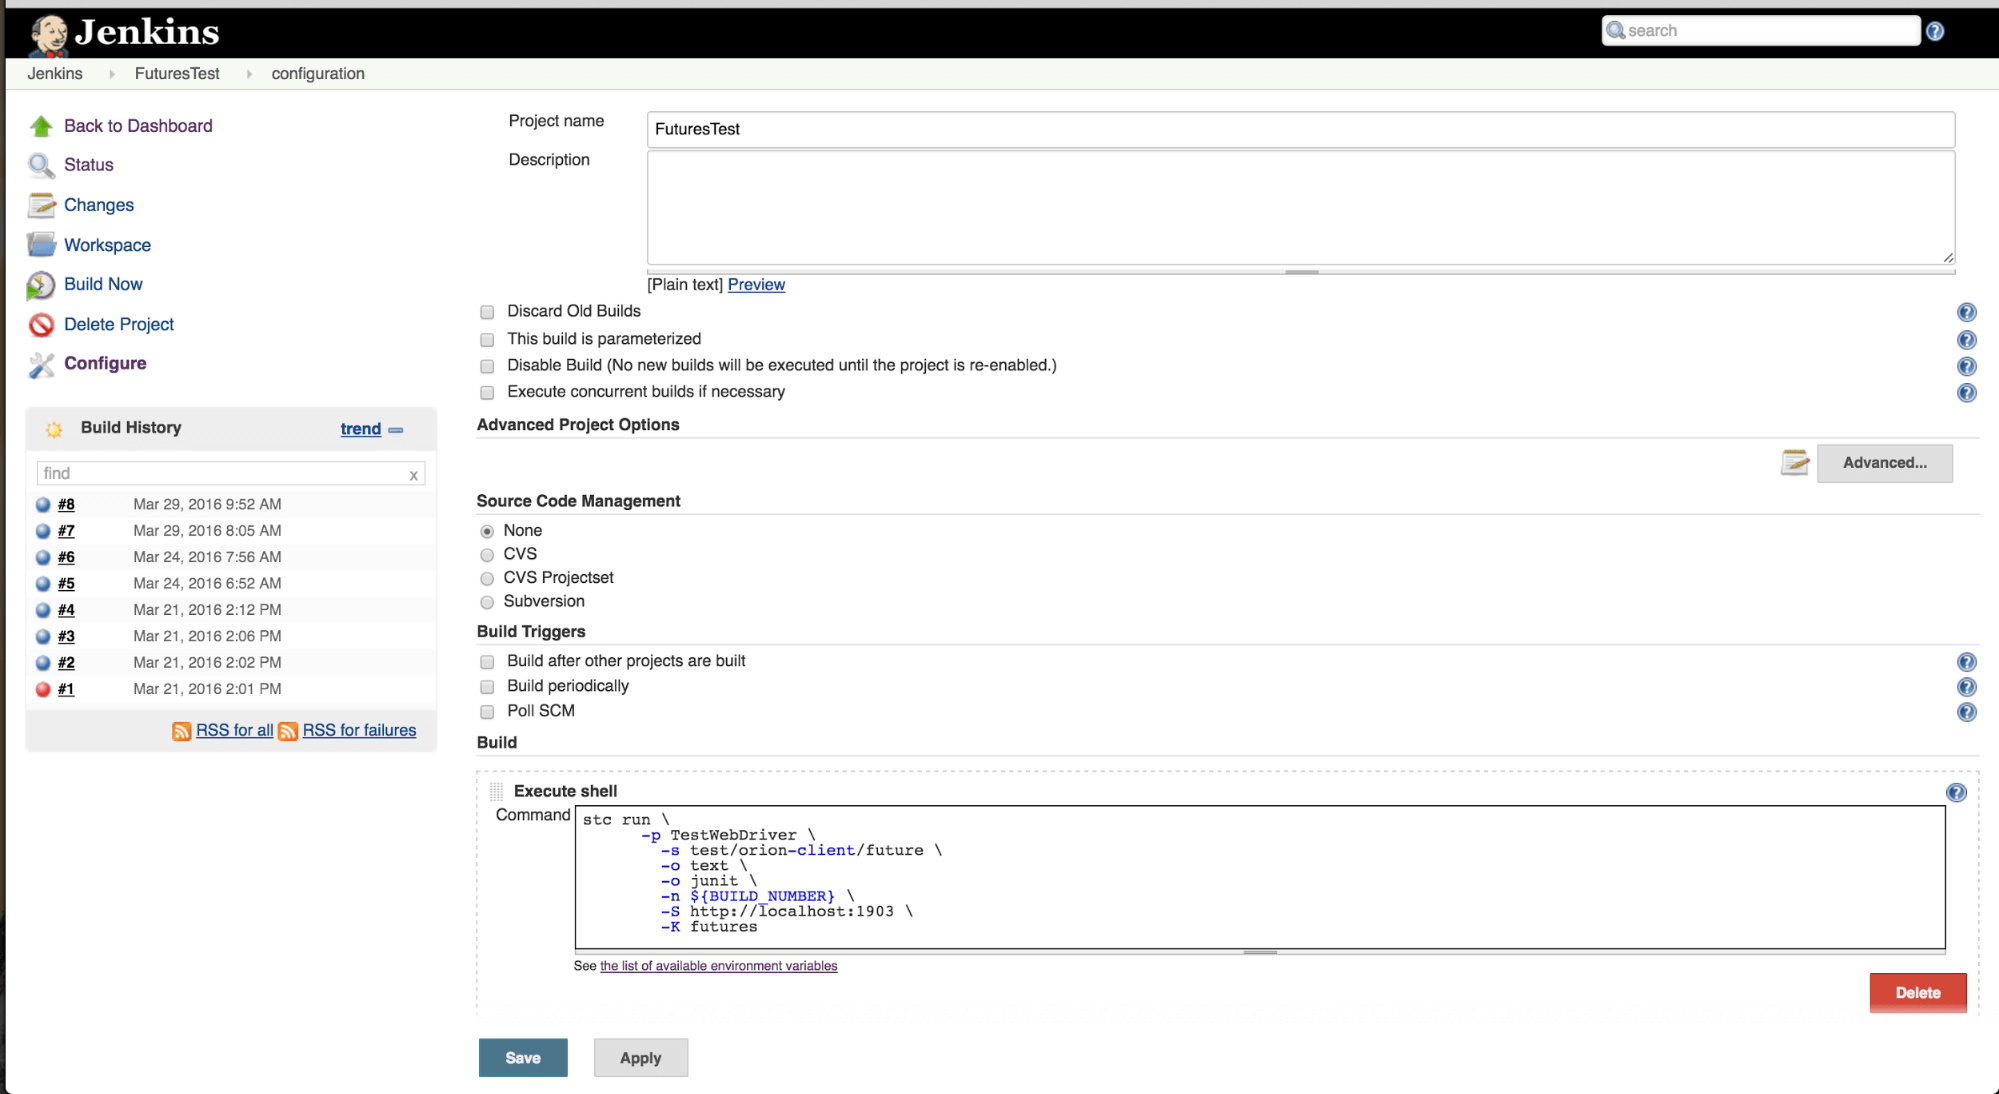The height and width of the screenshot is (1094, 1999).
Task: Expand the Advanced... project options
Action: coord(1884,463)
